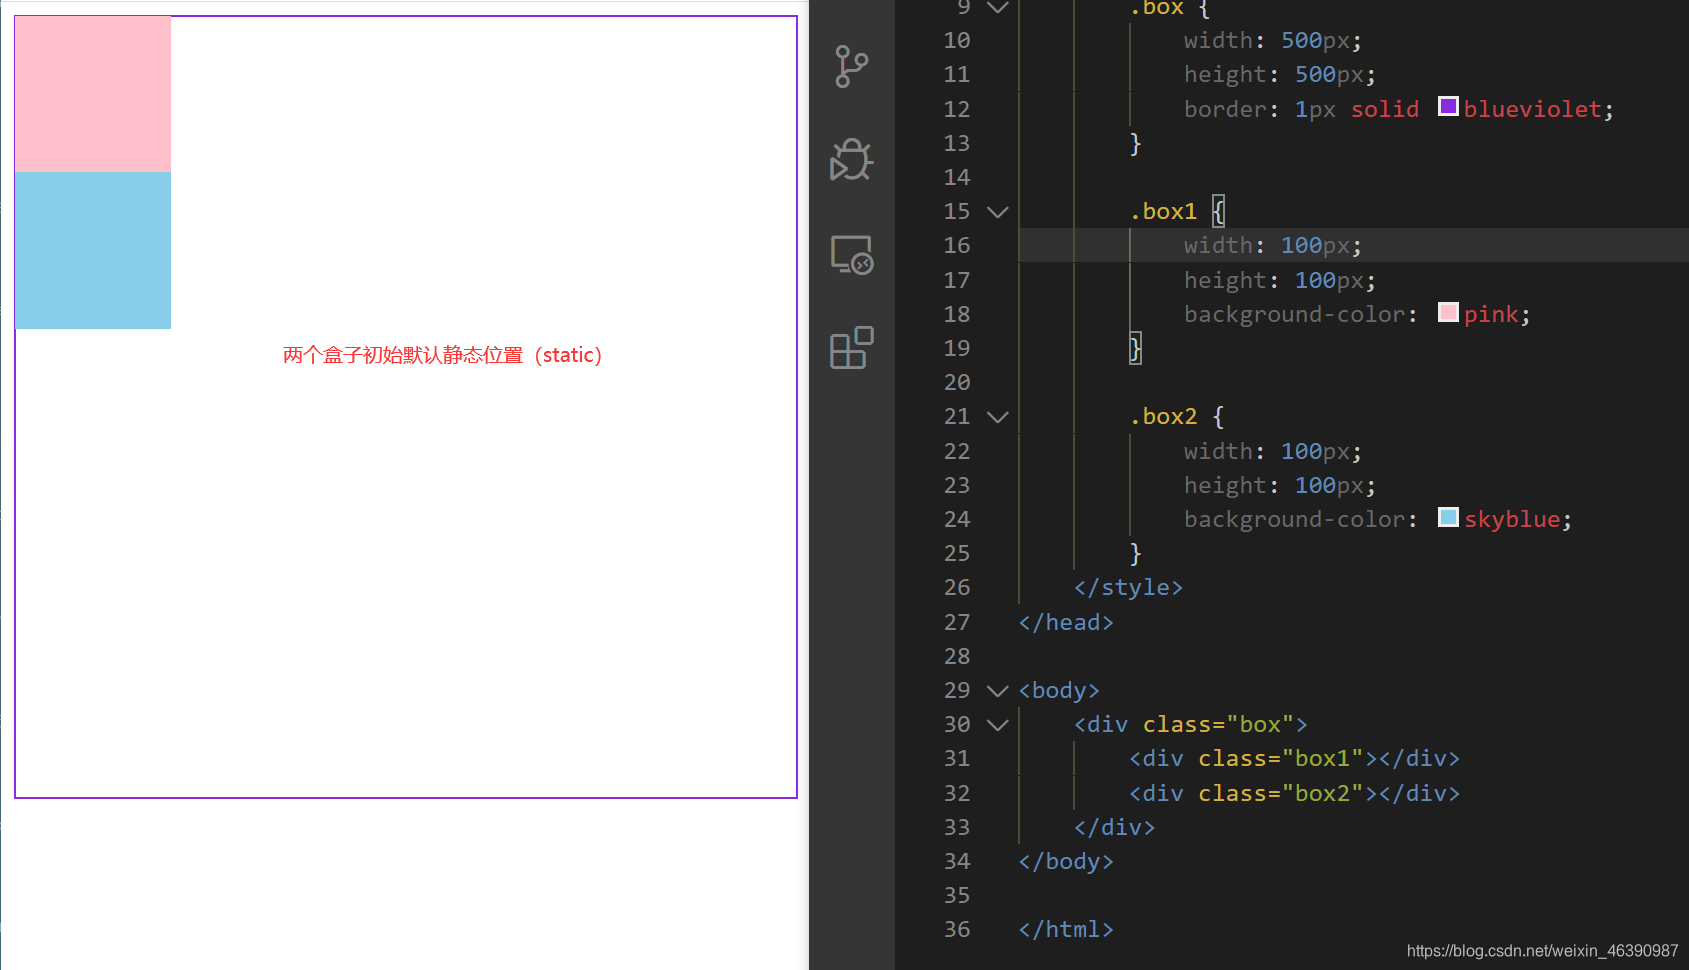Image resolution: width=1689 pixels, height=970 pixels.
Task: Click the closing </html> tag
Action: (1066, 930)
